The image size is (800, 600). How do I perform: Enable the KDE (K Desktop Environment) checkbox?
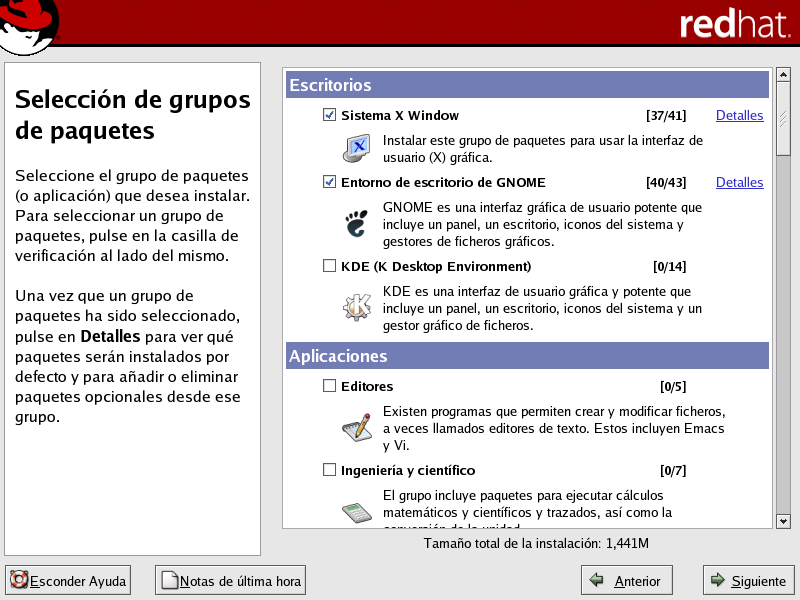[330, 266]
